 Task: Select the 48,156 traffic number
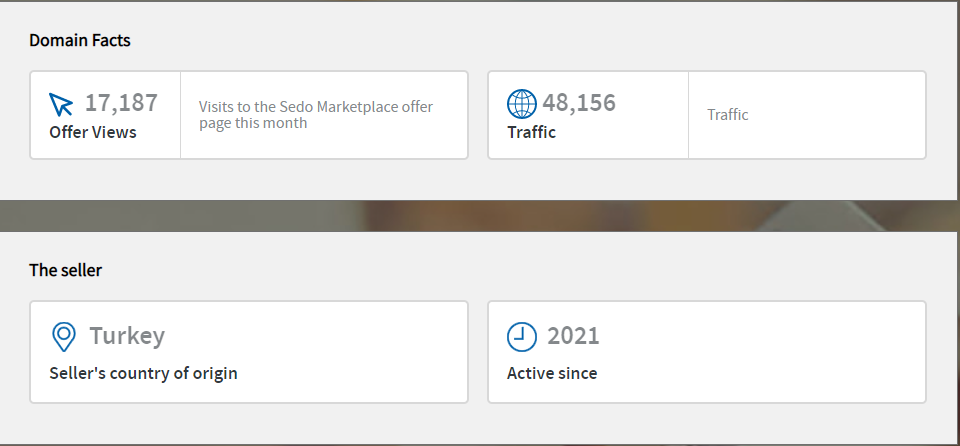click(x=579, y=103)
